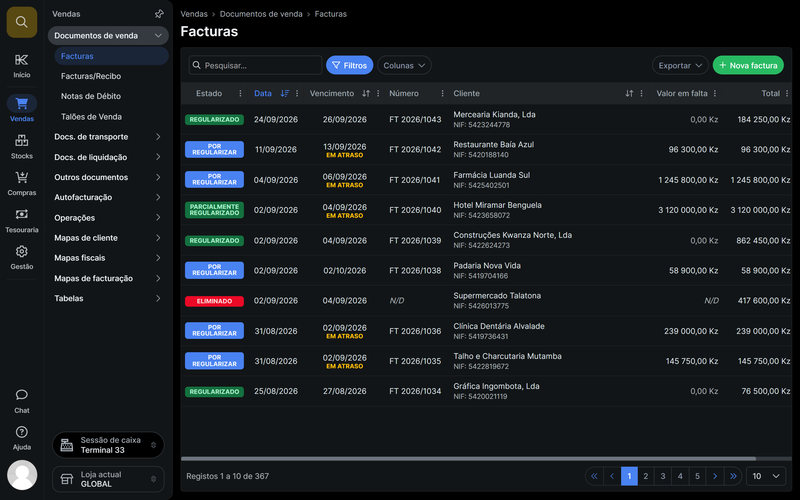Jump to last page of results
This screenshot has height=500, width=800.
pos(733,476)
